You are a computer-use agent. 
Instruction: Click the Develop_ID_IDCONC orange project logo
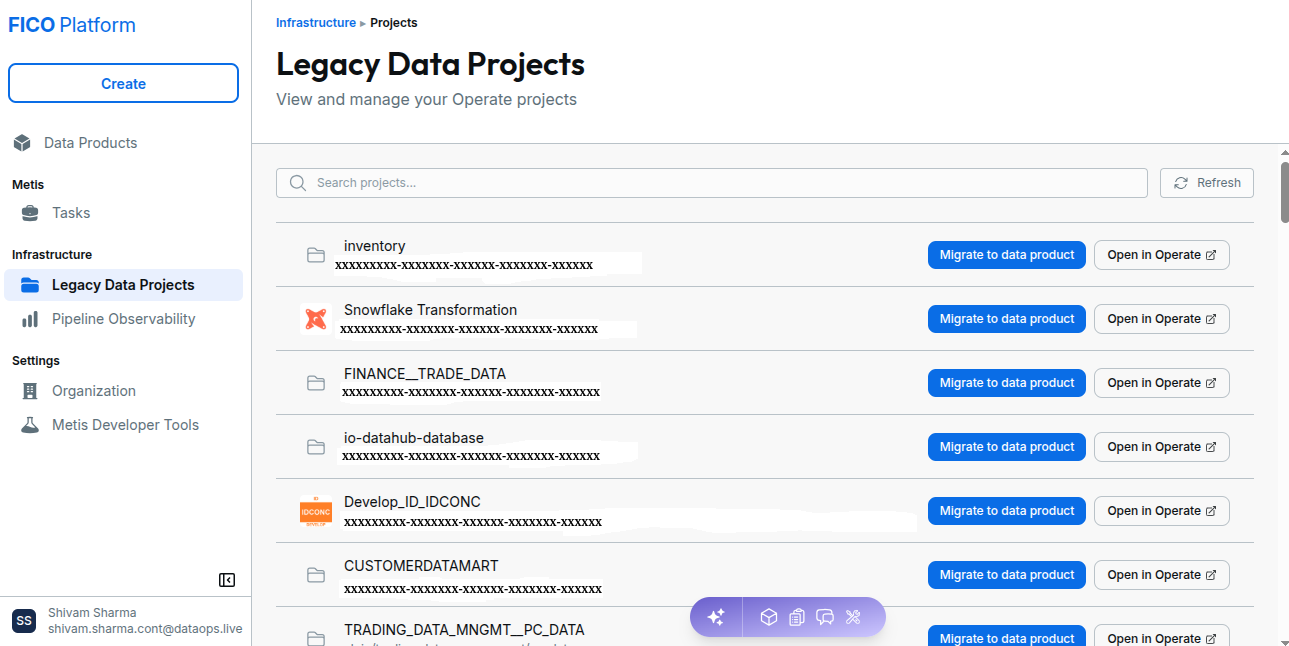(316, 511)
